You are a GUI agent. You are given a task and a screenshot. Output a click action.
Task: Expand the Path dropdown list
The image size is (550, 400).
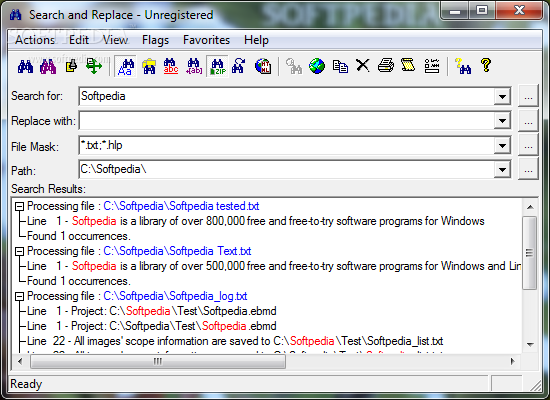click(502, 170)
